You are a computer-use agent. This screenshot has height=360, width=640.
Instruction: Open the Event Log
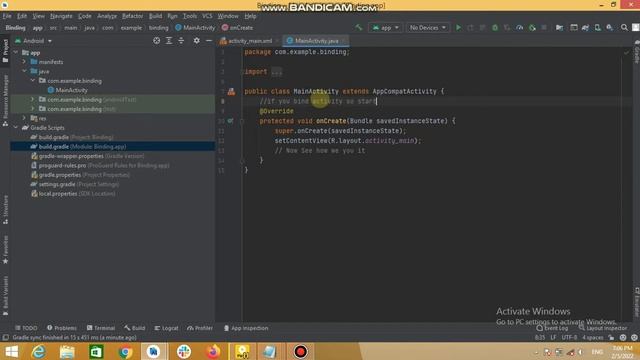[x=552, y=328]
